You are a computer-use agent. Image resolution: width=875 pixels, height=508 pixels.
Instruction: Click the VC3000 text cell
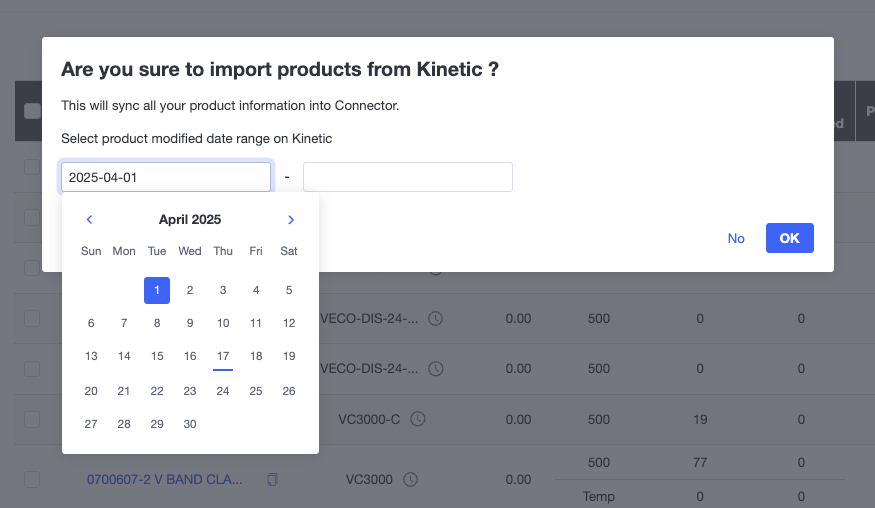[369, 480]
